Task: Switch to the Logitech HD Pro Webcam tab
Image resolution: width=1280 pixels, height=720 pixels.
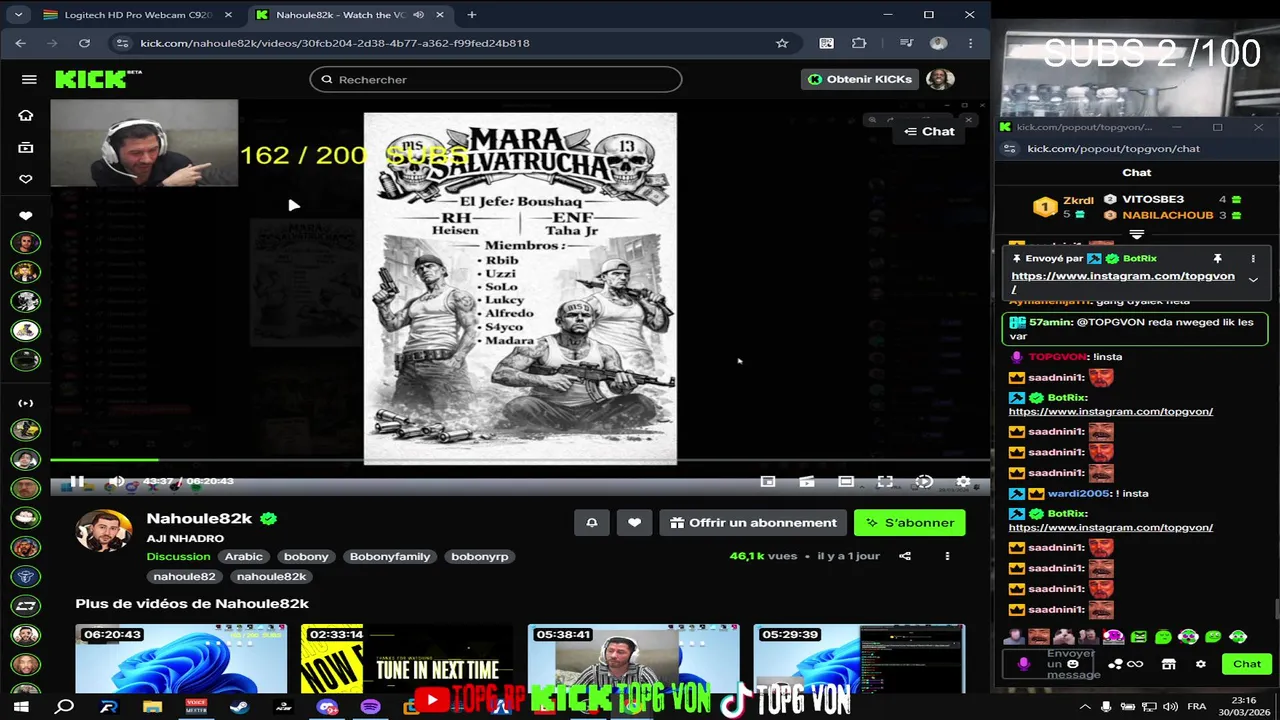Action: point(137,15)
